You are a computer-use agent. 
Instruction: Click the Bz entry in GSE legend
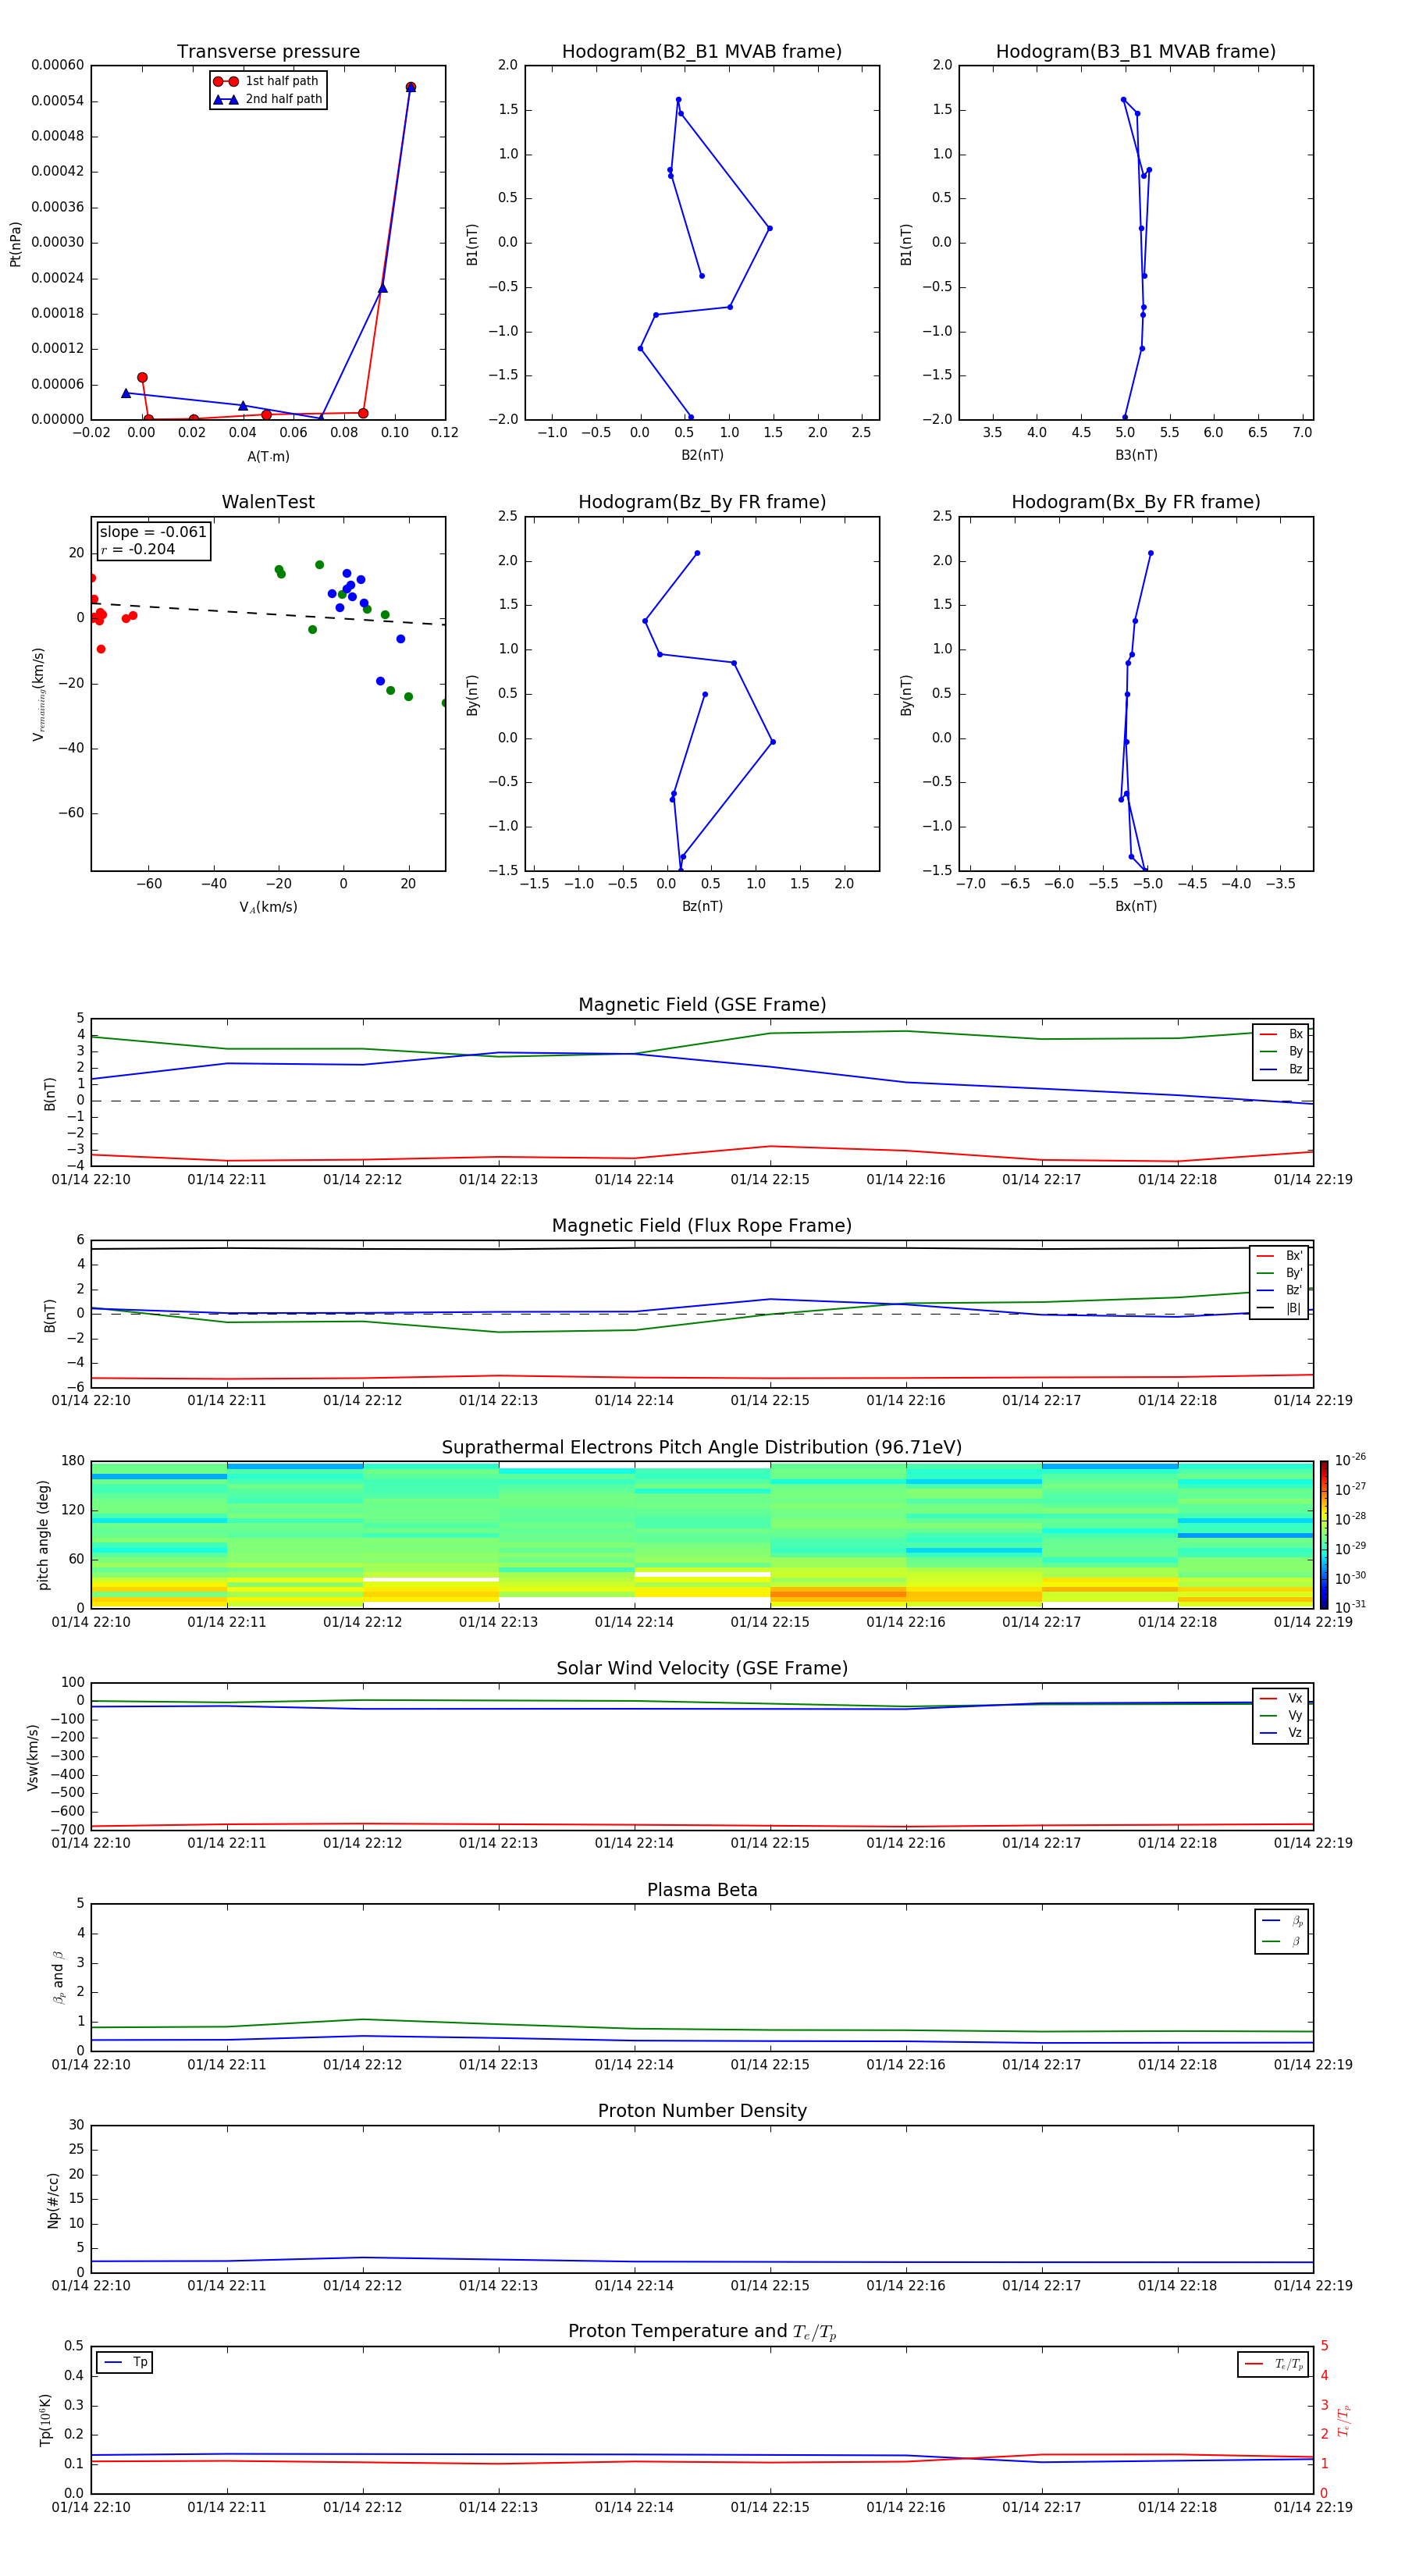(1281, 1070)
